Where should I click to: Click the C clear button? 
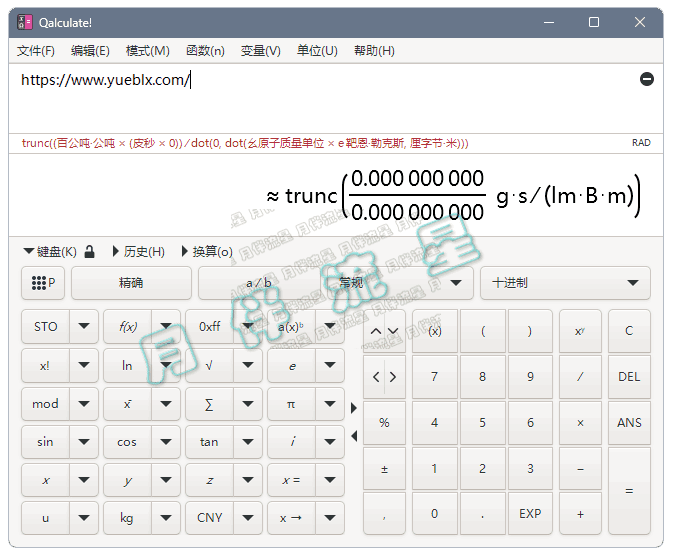(x=629, y=331)
